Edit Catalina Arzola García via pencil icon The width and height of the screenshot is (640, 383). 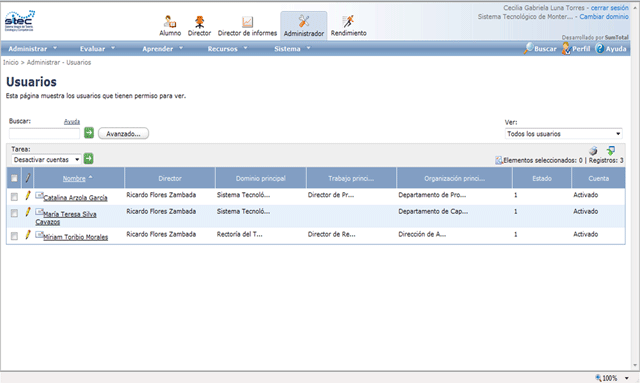[28, 195]
